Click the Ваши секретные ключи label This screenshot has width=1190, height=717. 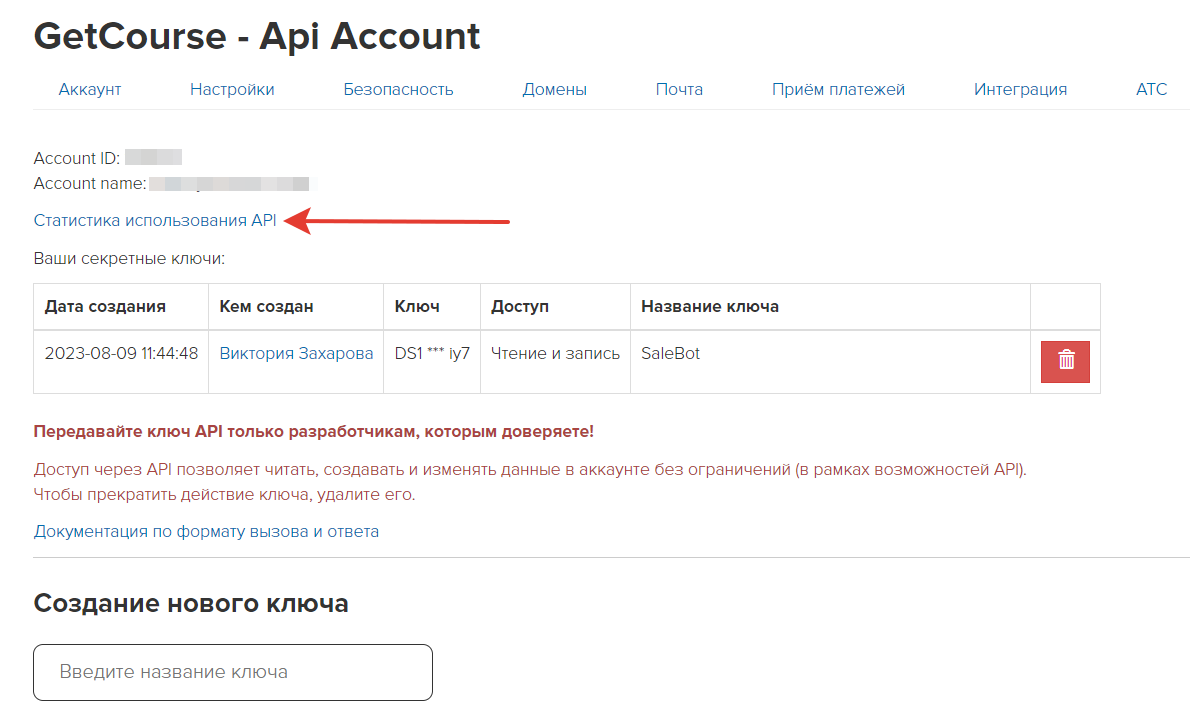point(129,259)
